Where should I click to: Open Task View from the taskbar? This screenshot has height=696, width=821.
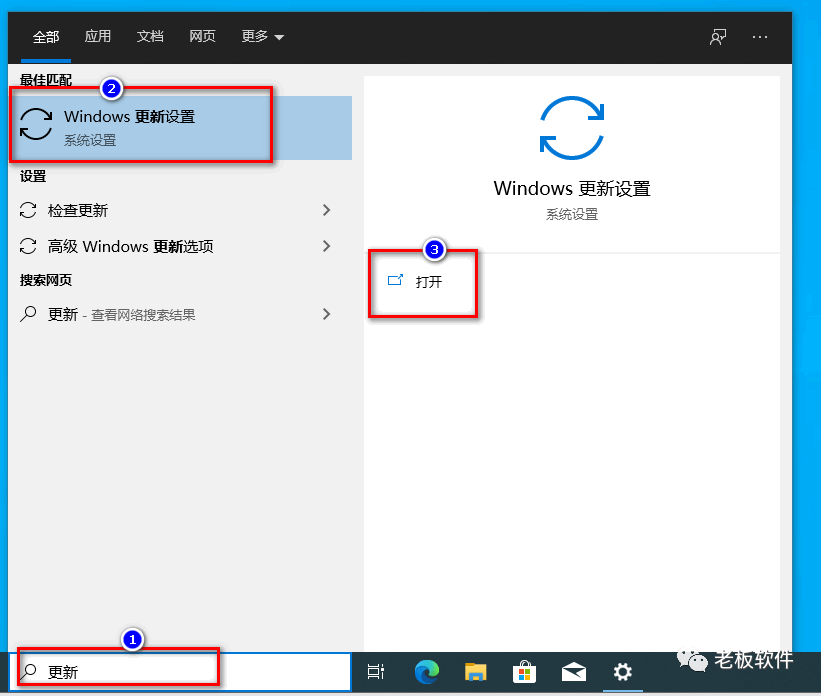click(376, 672)
